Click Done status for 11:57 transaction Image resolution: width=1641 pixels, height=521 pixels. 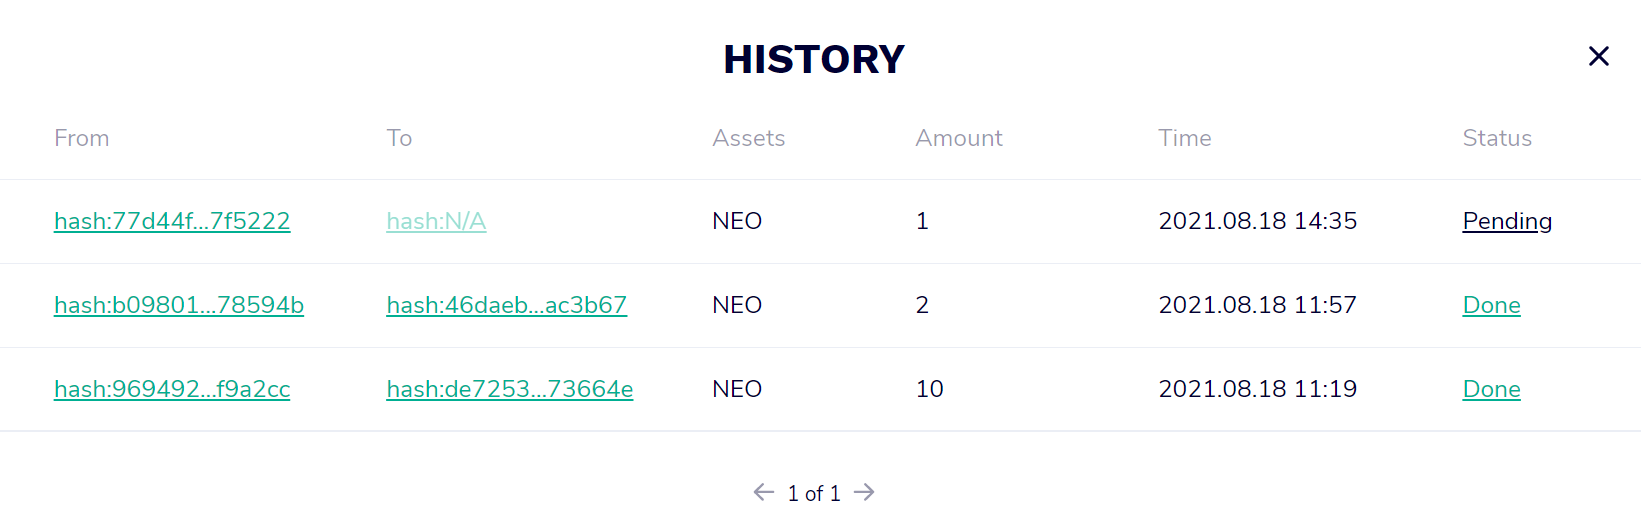[1491, 305]
